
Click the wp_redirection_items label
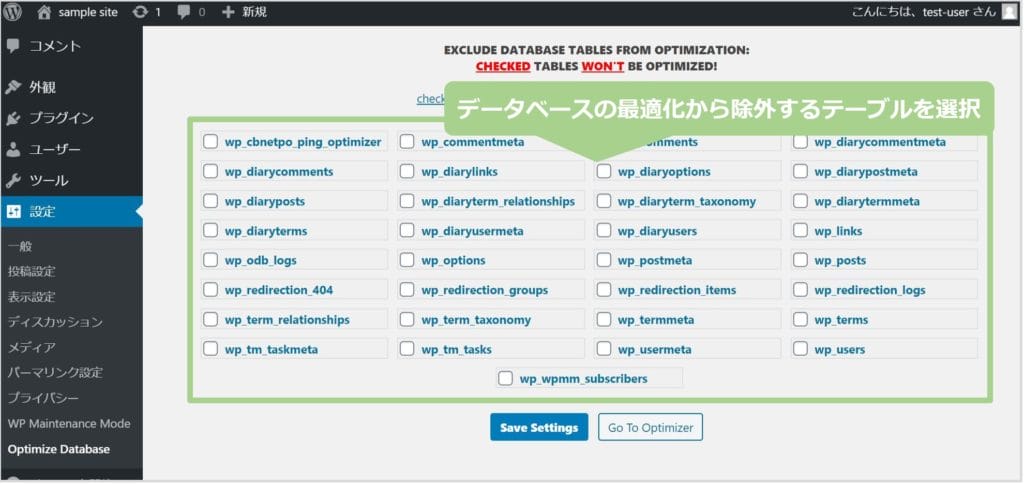tap(677, 290)
